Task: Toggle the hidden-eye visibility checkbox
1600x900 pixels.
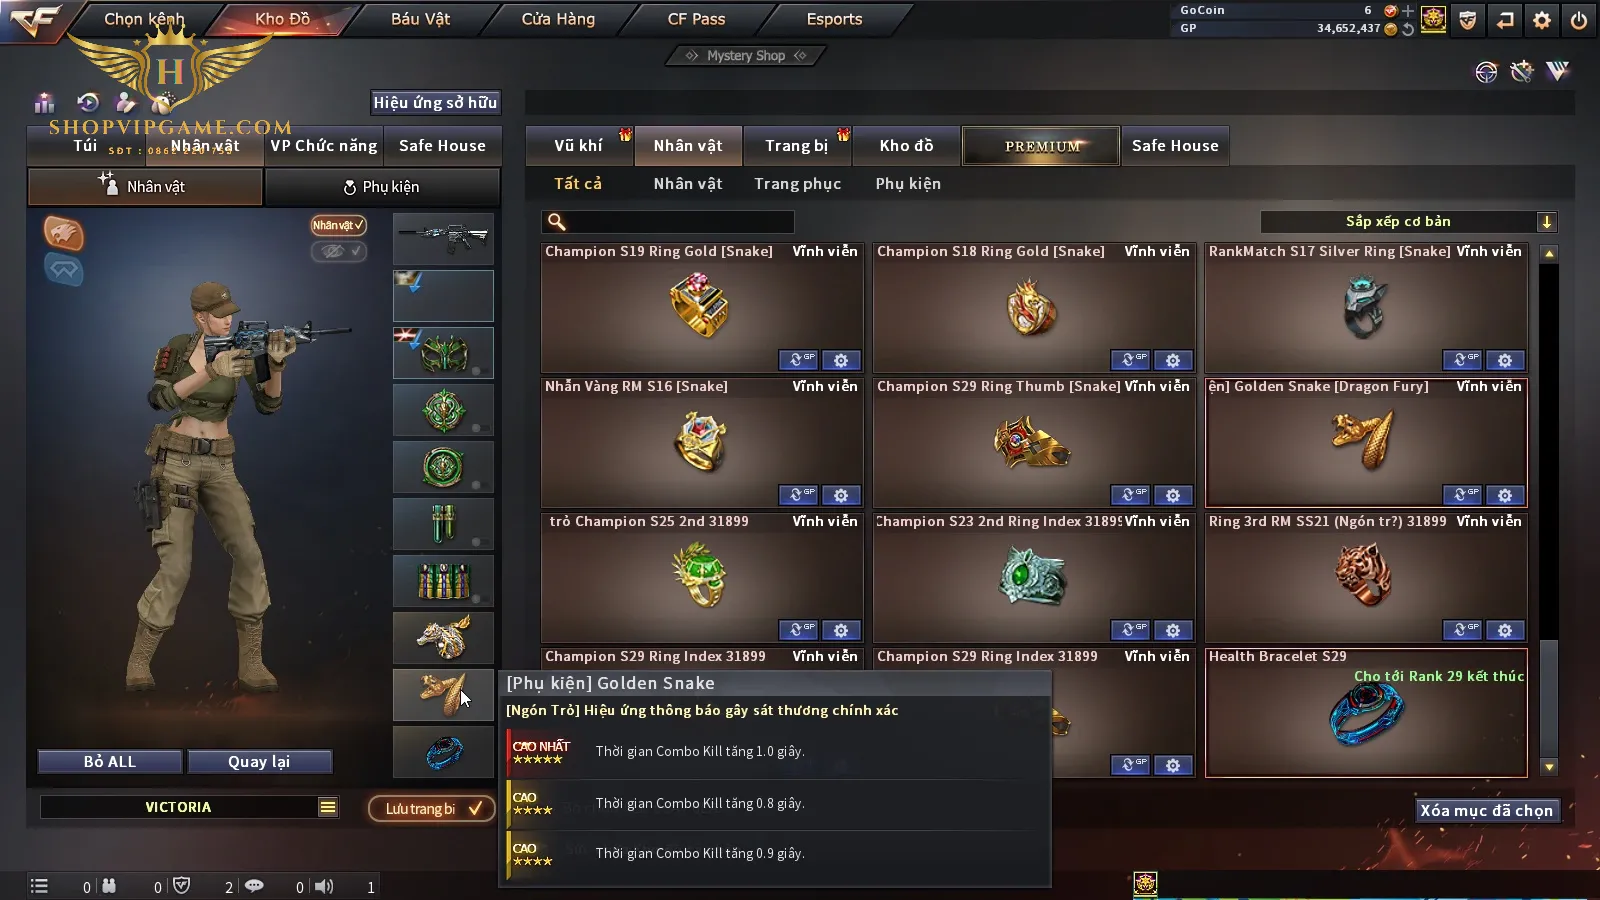Action: [339, 251]
